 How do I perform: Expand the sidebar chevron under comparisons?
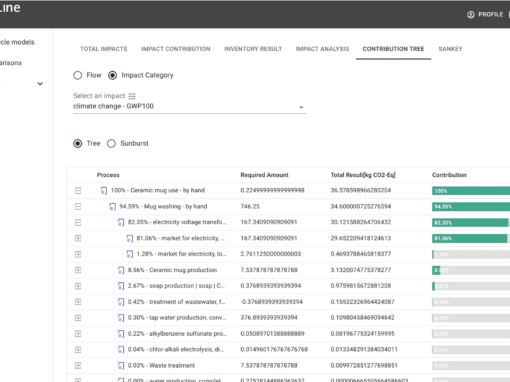[40, 84]
